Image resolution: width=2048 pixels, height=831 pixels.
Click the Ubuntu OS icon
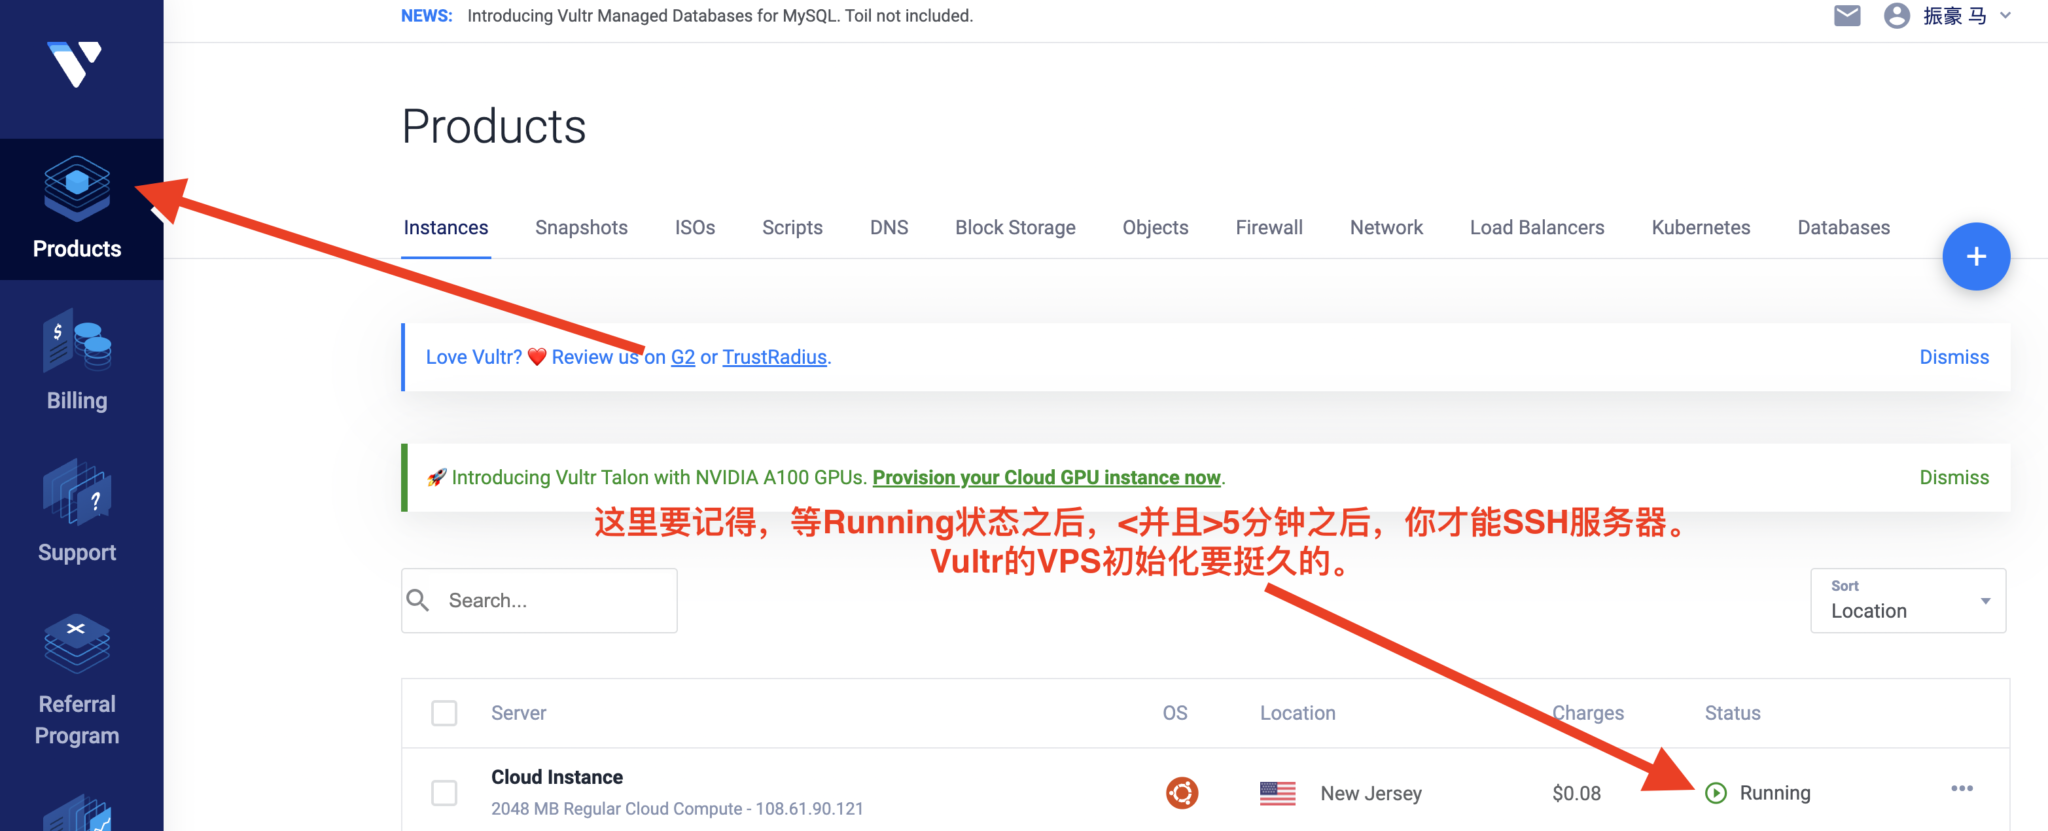(x=1182, y=793)
